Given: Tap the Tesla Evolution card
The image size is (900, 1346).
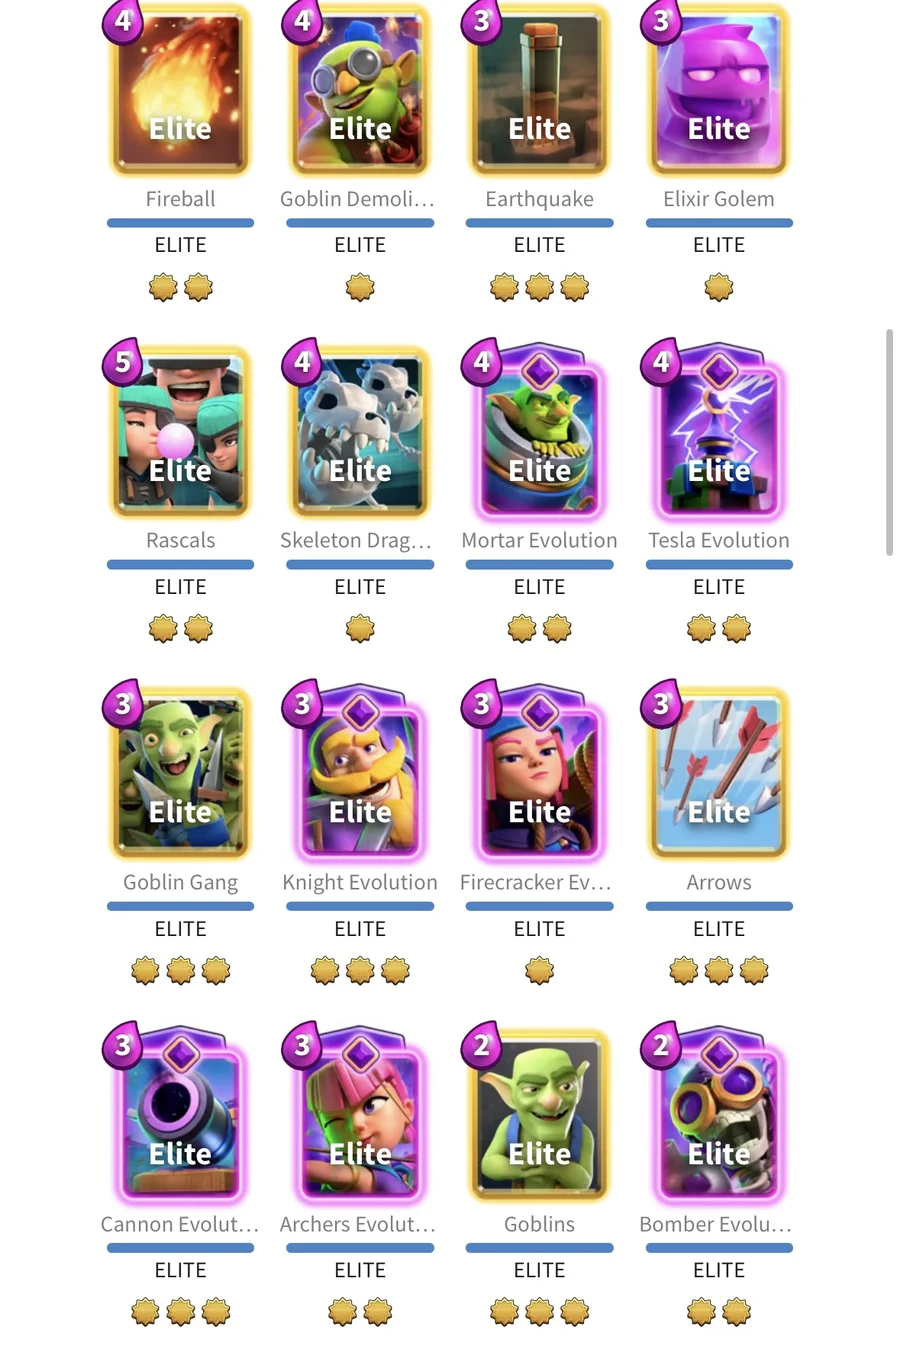Looking at the screenshot, I should (719, 430).
